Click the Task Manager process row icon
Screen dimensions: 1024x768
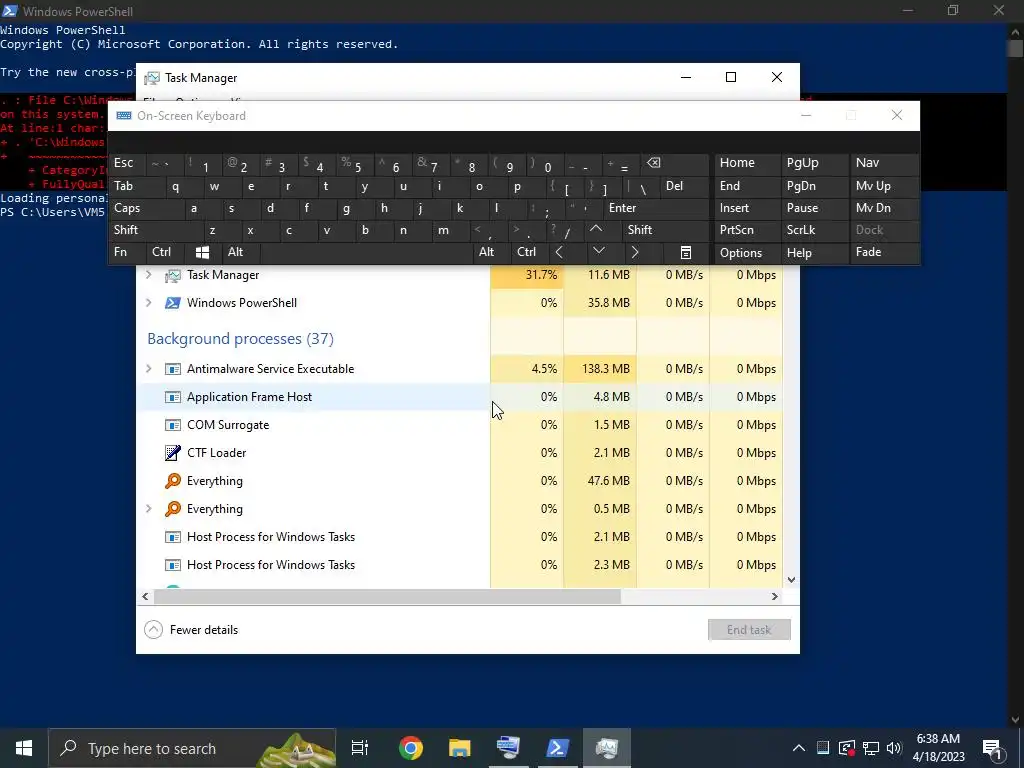click(x=172, y=276)
